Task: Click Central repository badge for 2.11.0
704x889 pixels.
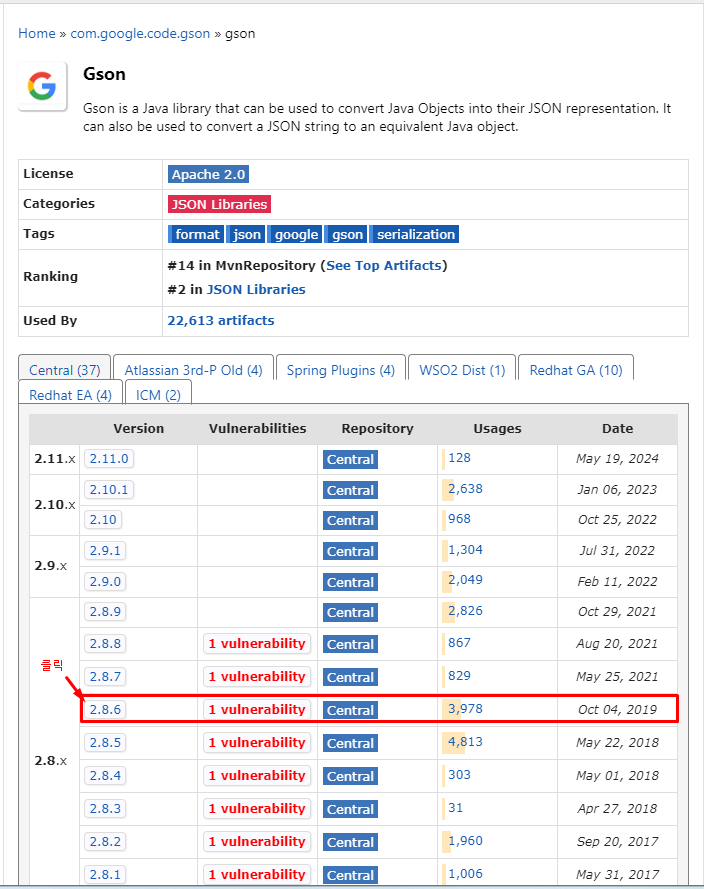Action: [350, 459]
